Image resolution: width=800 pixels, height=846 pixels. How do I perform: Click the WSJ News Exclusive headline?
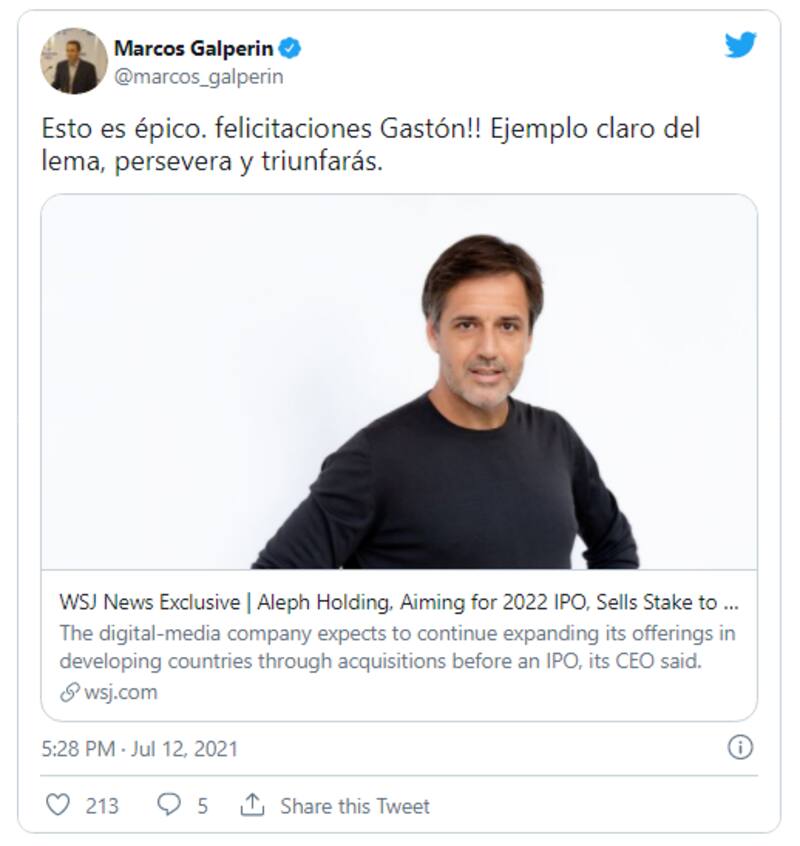pyautogui.click(x=399, y=603)
